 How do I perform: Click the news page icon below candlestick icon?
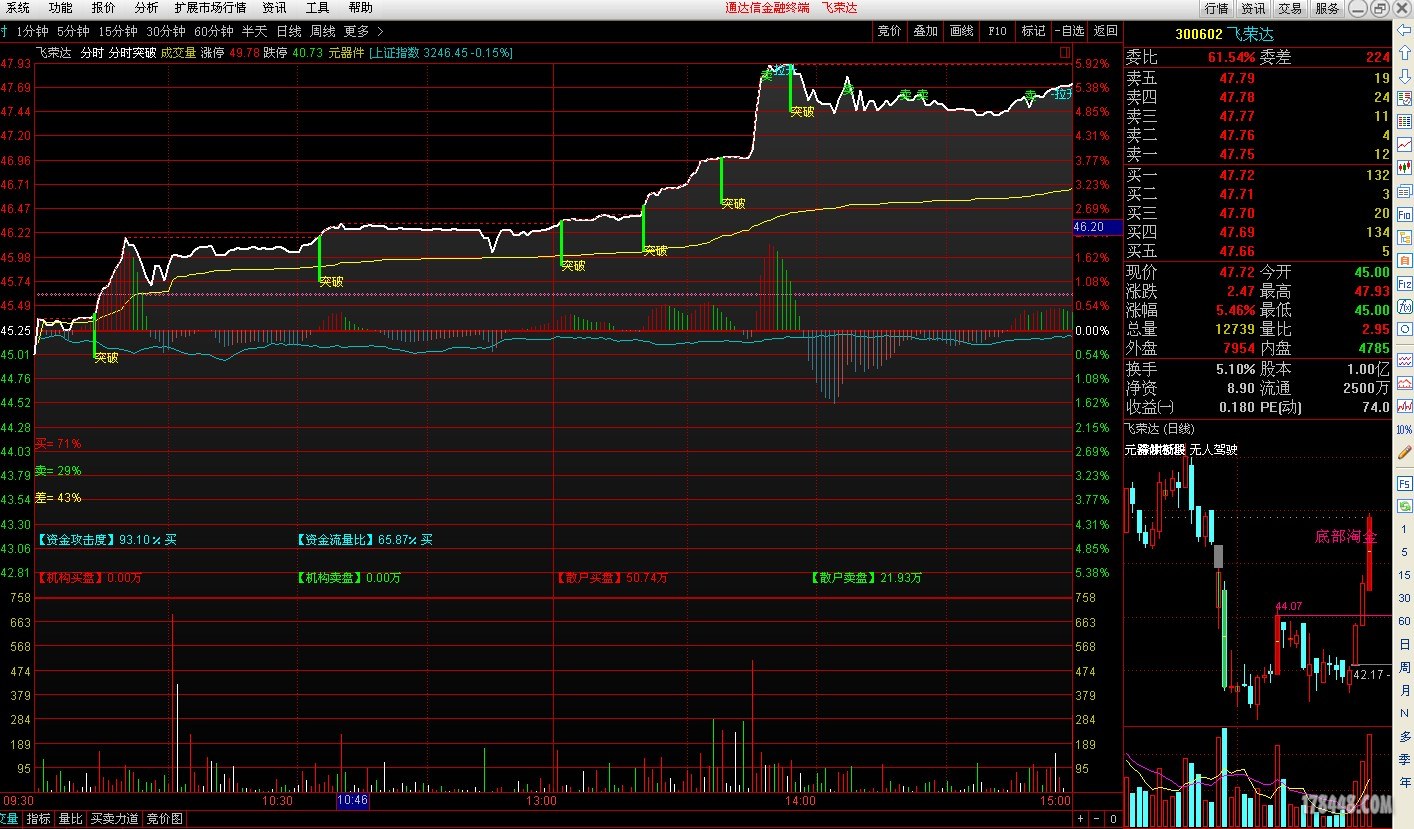(x=1405, y=191)
